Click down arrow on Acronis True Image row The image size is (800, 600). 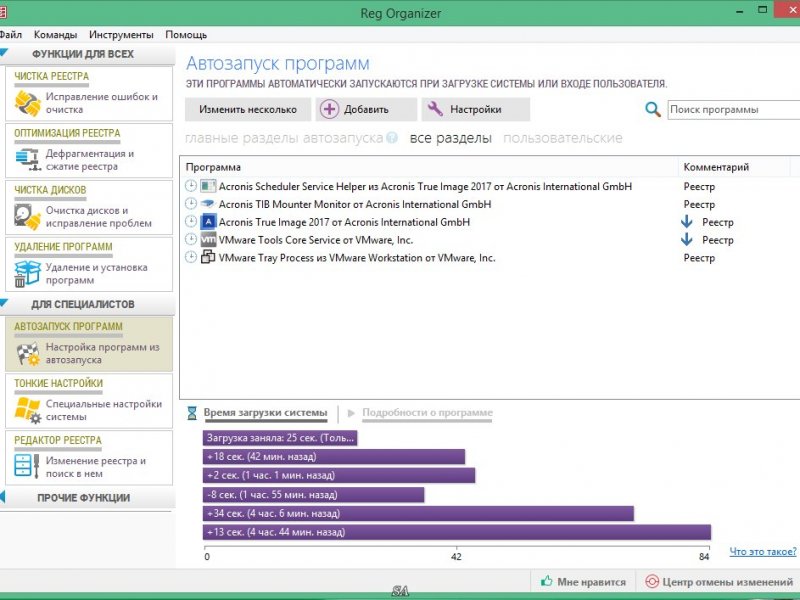pos(687,221)
